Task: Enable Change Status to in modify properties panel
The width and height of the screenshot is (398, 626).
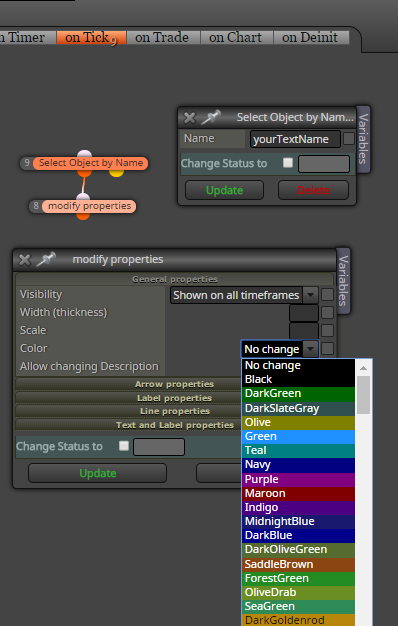Action: tap(124, 446)
